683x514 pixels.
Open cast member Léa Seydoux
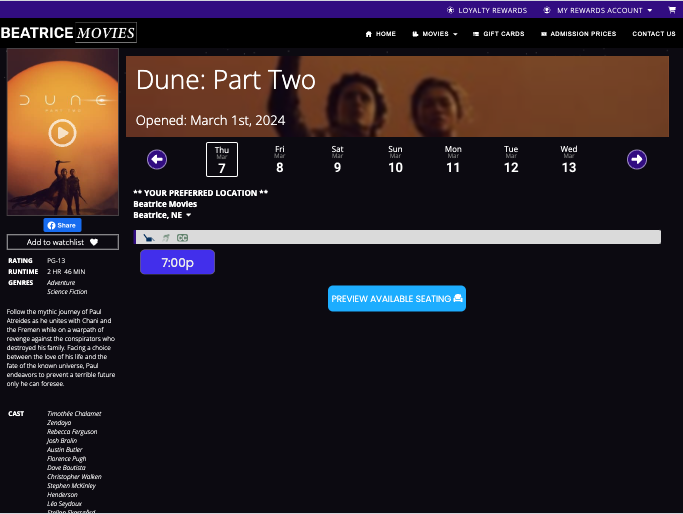[64, 504]
